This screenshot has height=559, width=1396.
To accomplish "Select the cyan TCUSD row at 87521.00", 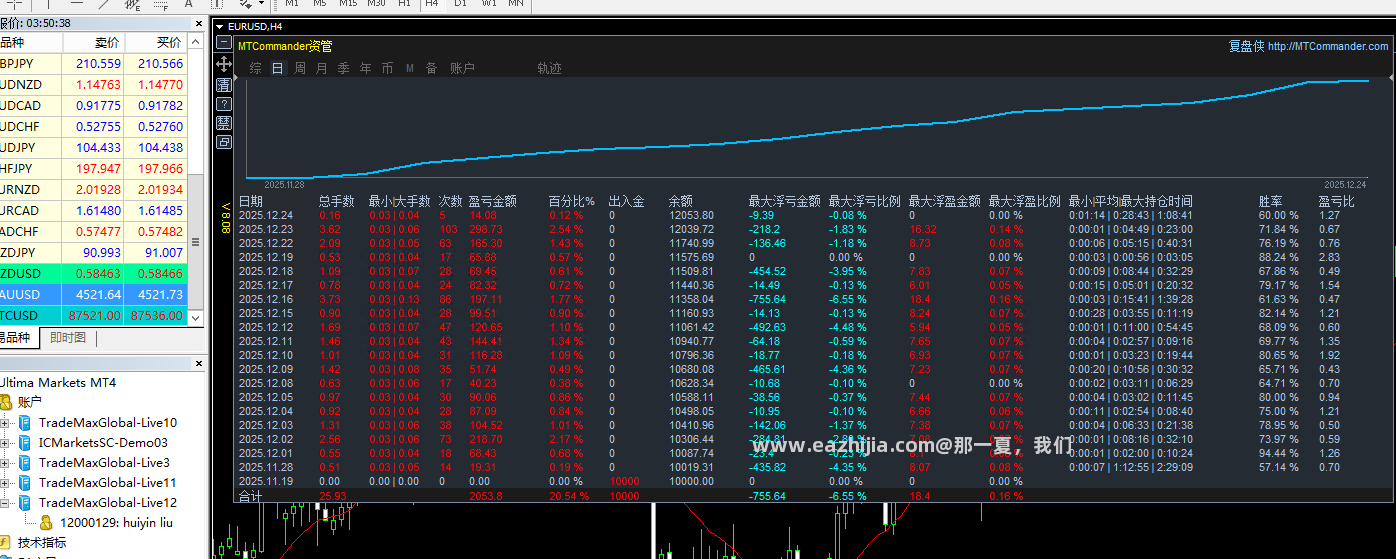I will 93,315.
